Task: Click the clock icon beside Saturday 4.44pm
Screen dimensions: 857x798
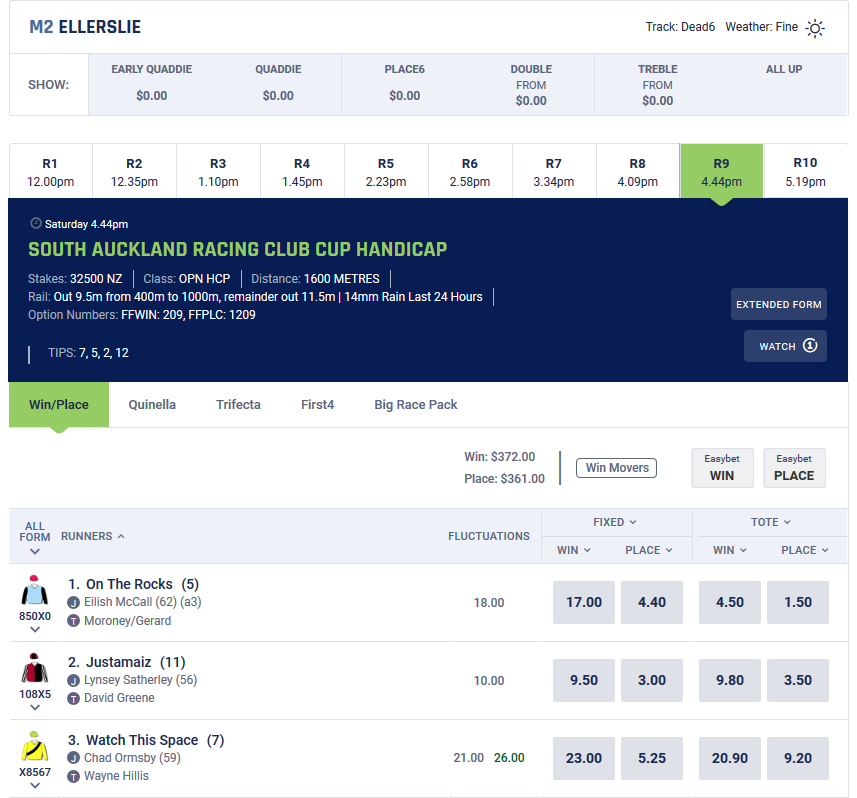Action: coord(36,224)
